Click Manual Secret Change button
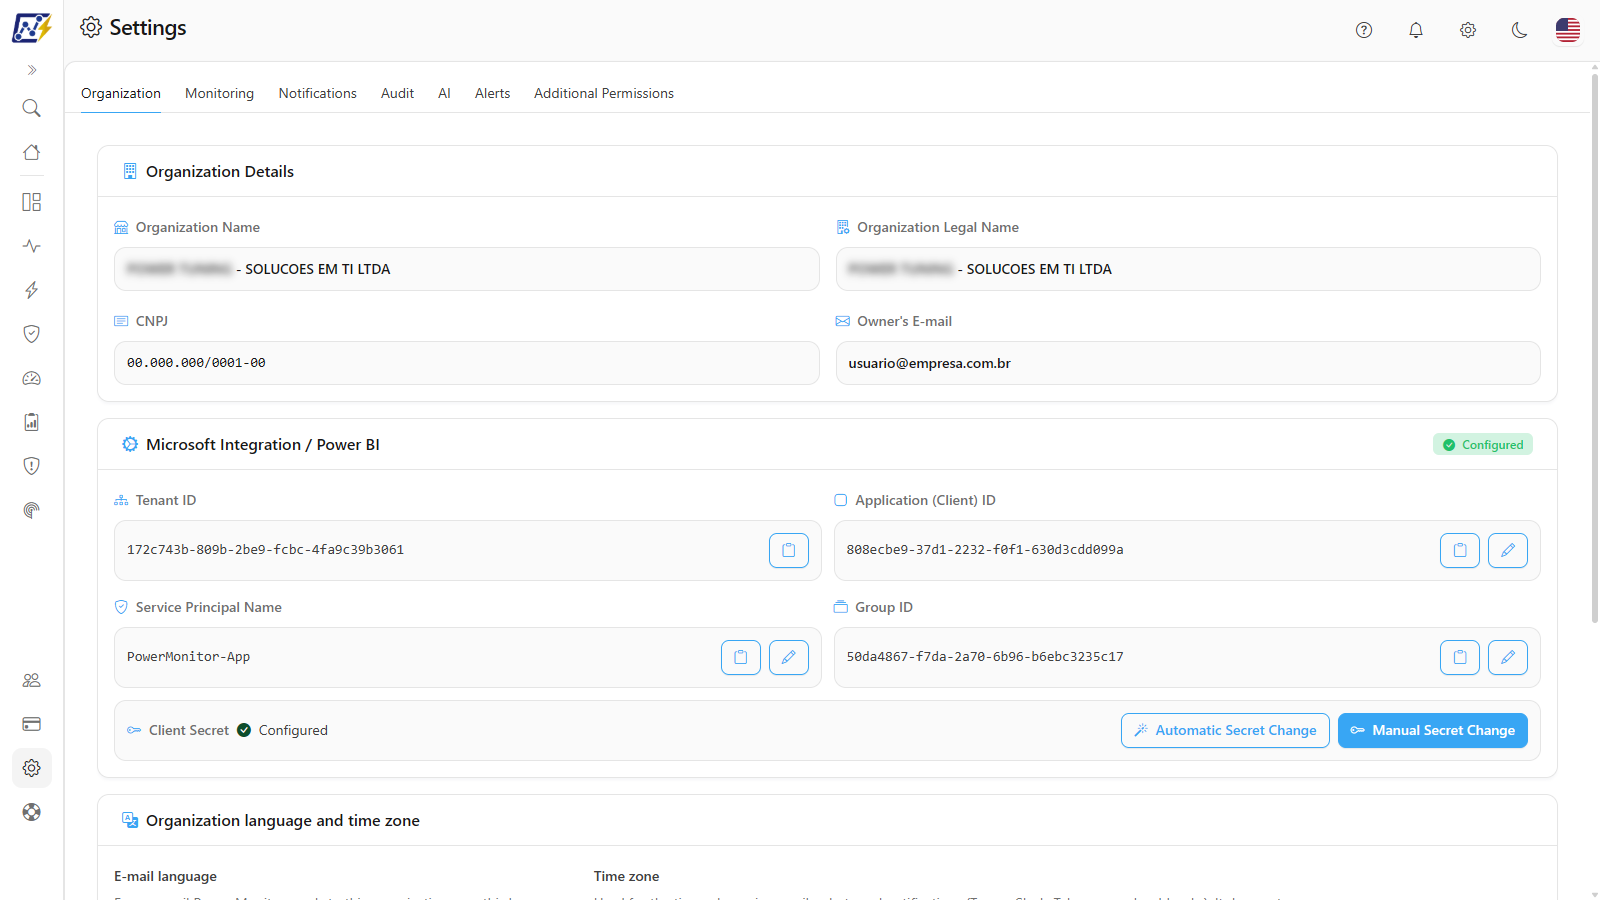 1433,730
